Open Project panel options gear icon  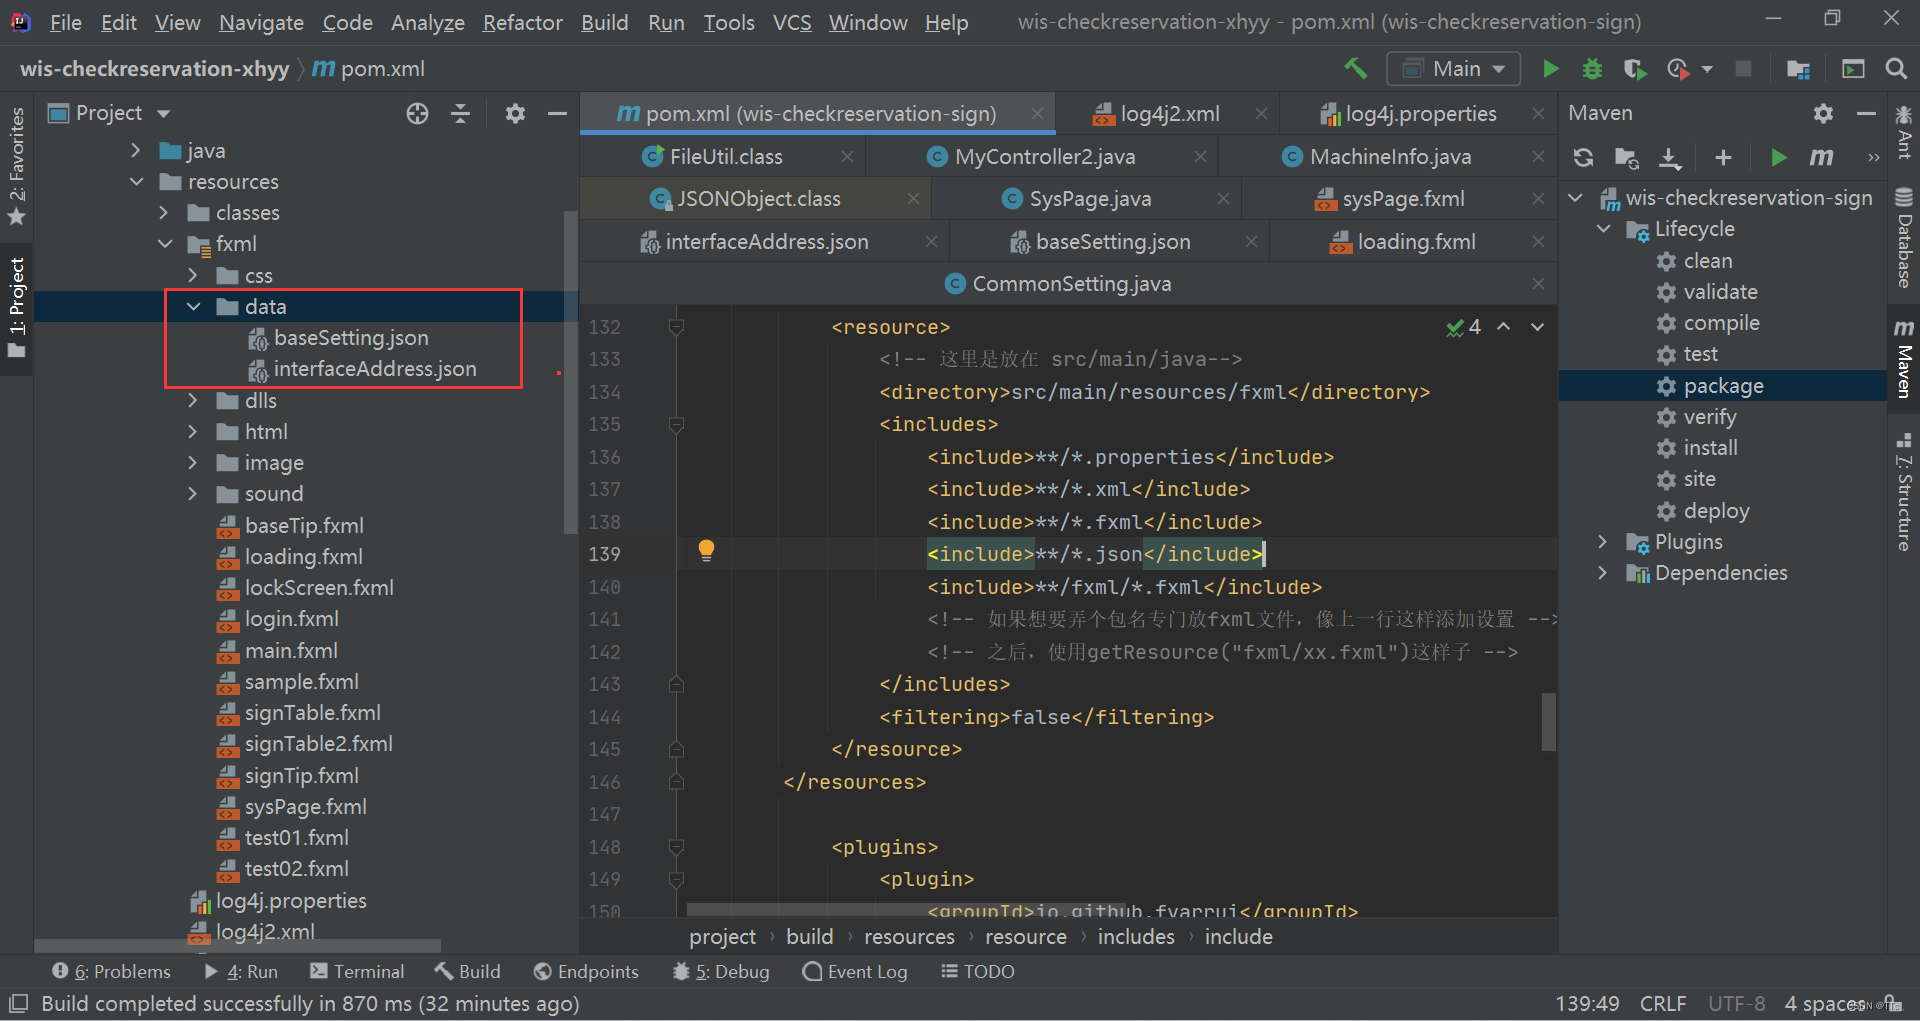pos(515,113)
